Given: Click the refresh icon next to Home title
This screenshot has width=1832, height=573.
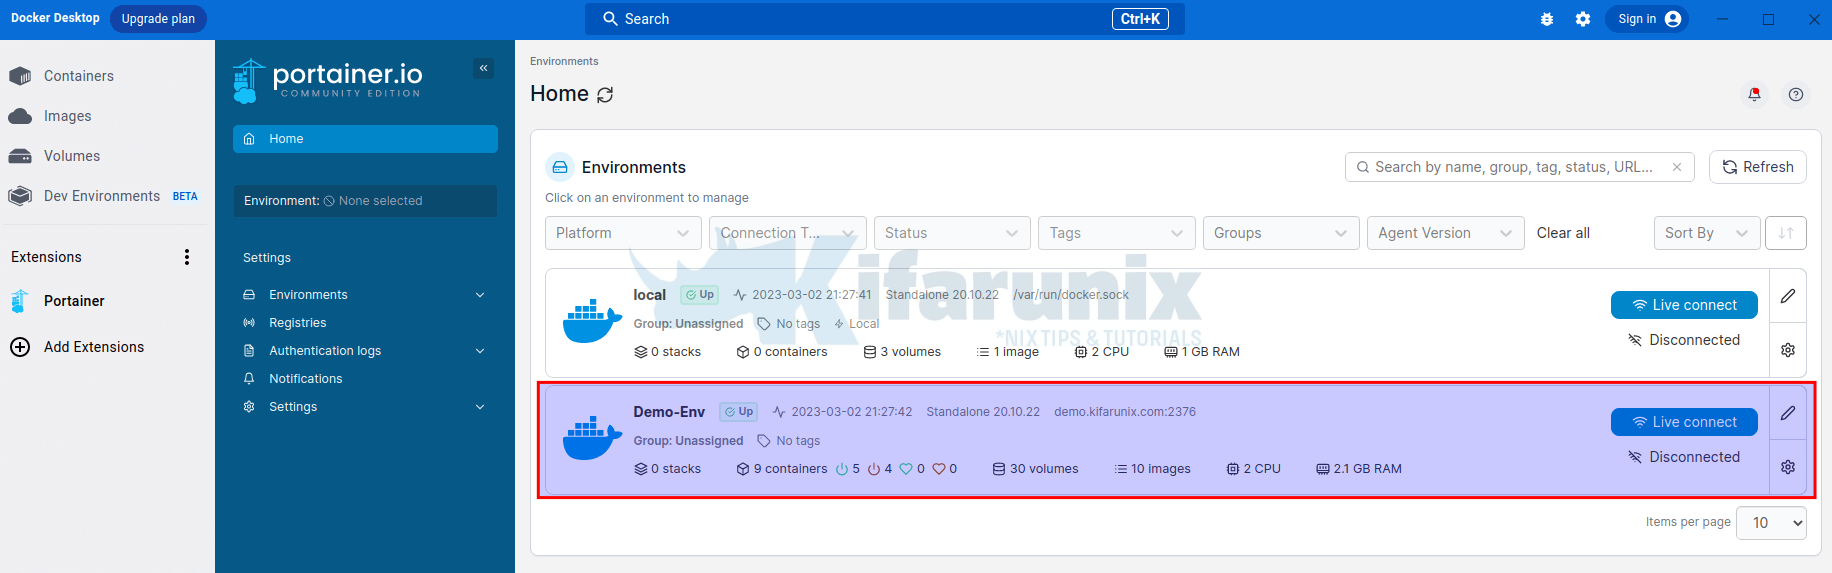Looking at the screenshot, I should [605, 95].
